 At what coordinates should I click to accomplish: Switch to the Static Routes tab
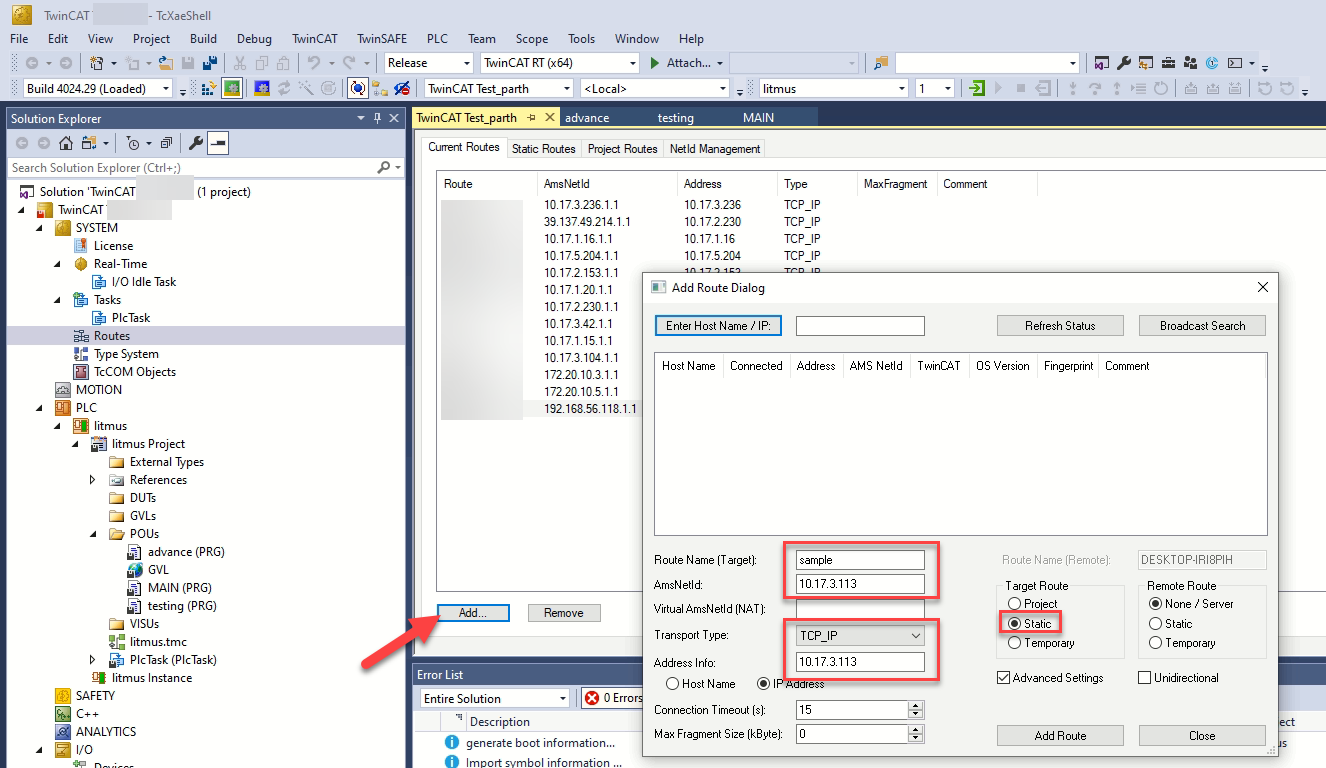[543, 149]
